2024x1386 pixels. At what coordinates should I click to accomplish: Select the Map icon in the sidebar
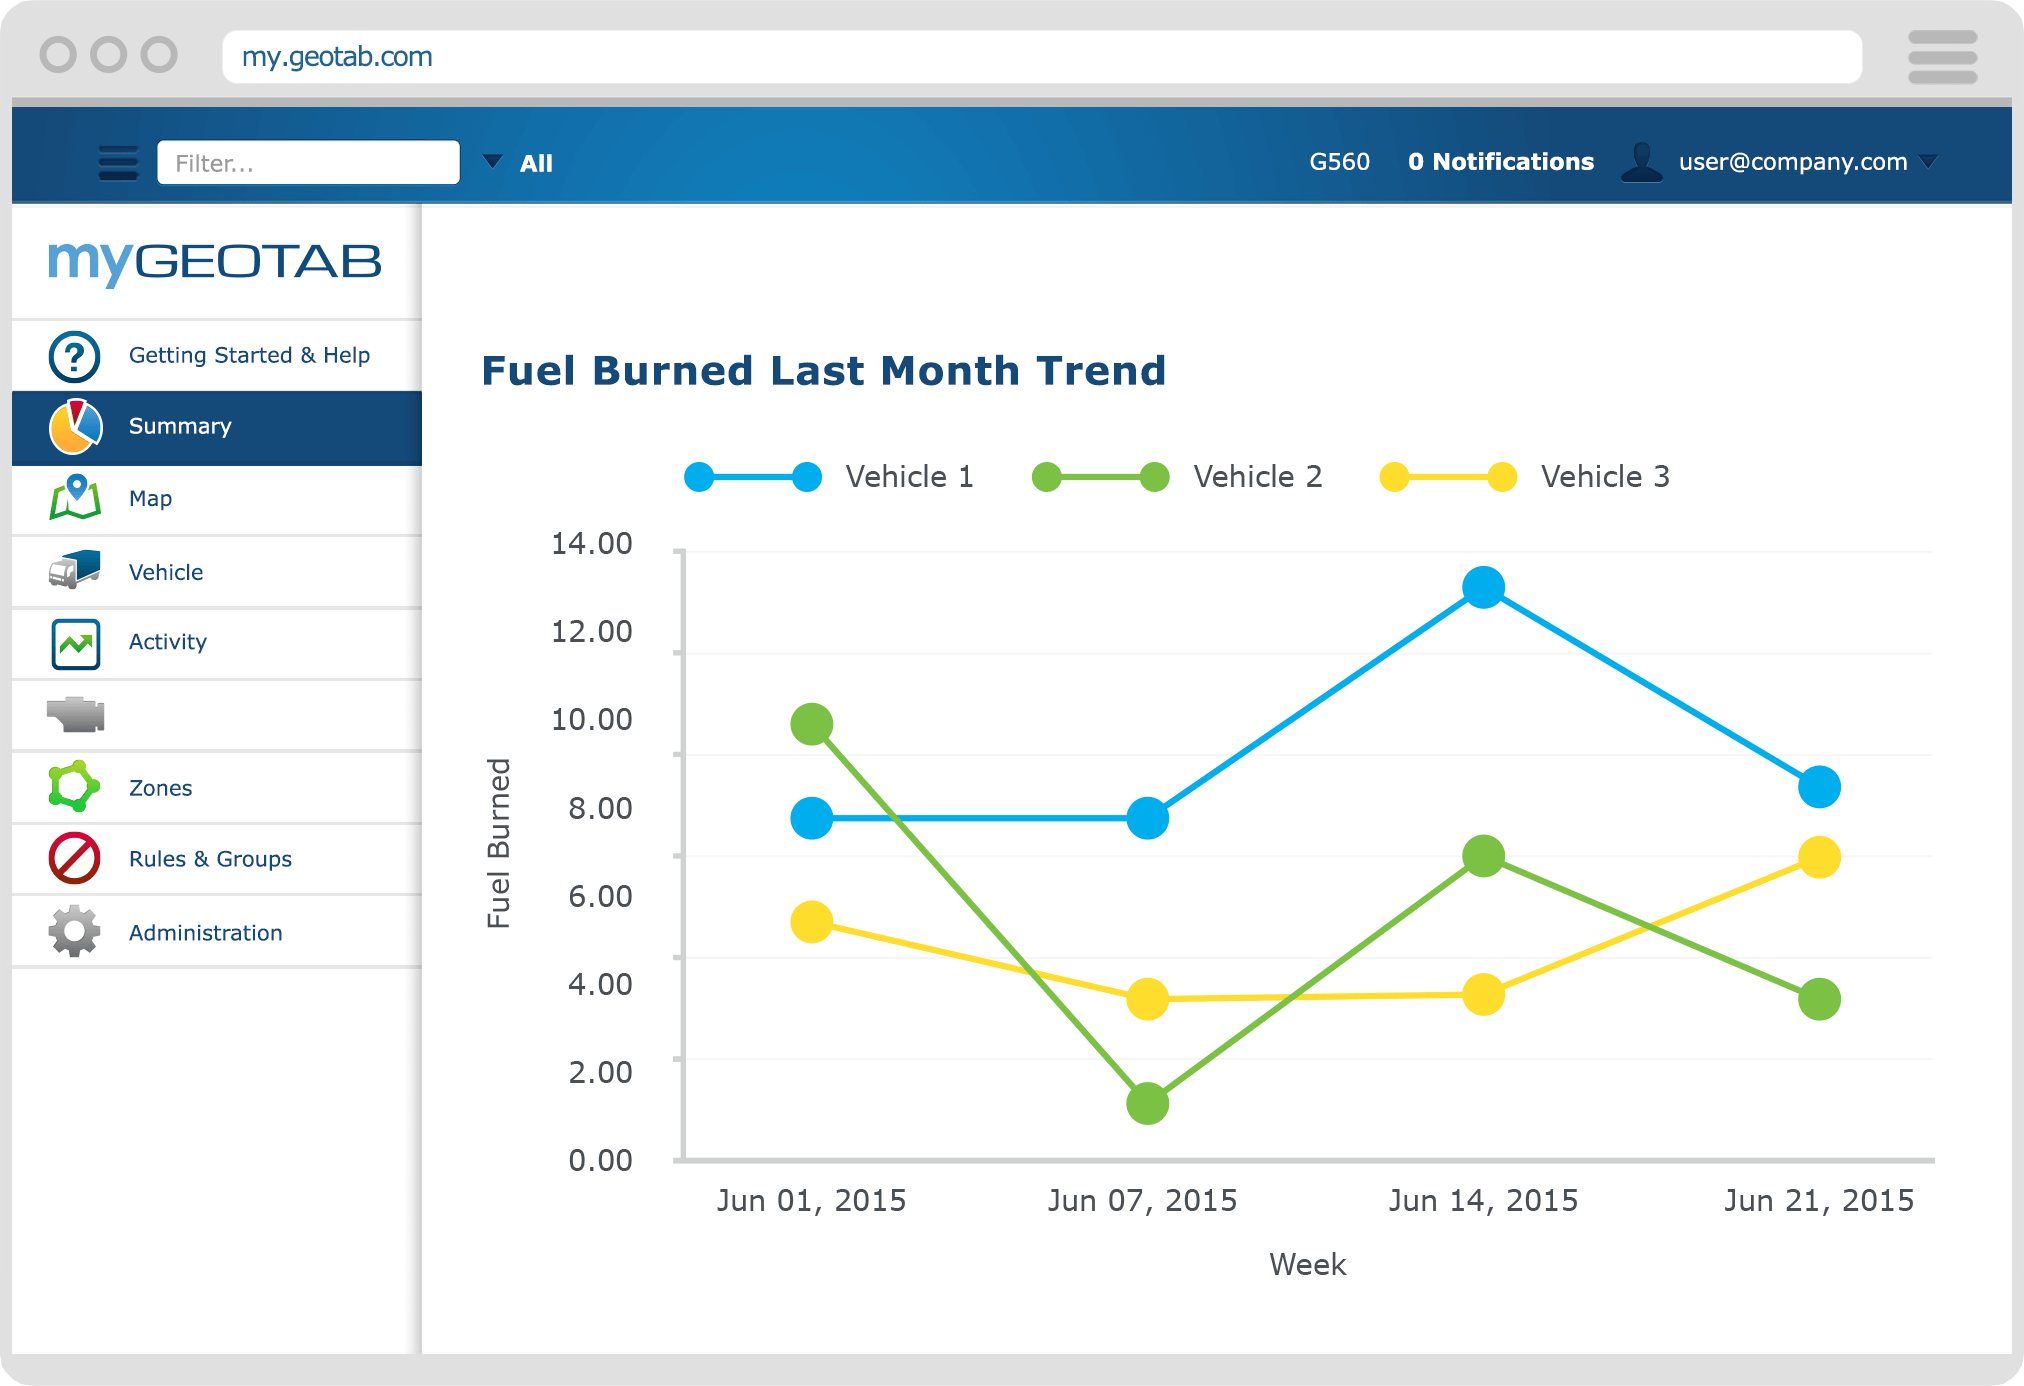point(76,498)
